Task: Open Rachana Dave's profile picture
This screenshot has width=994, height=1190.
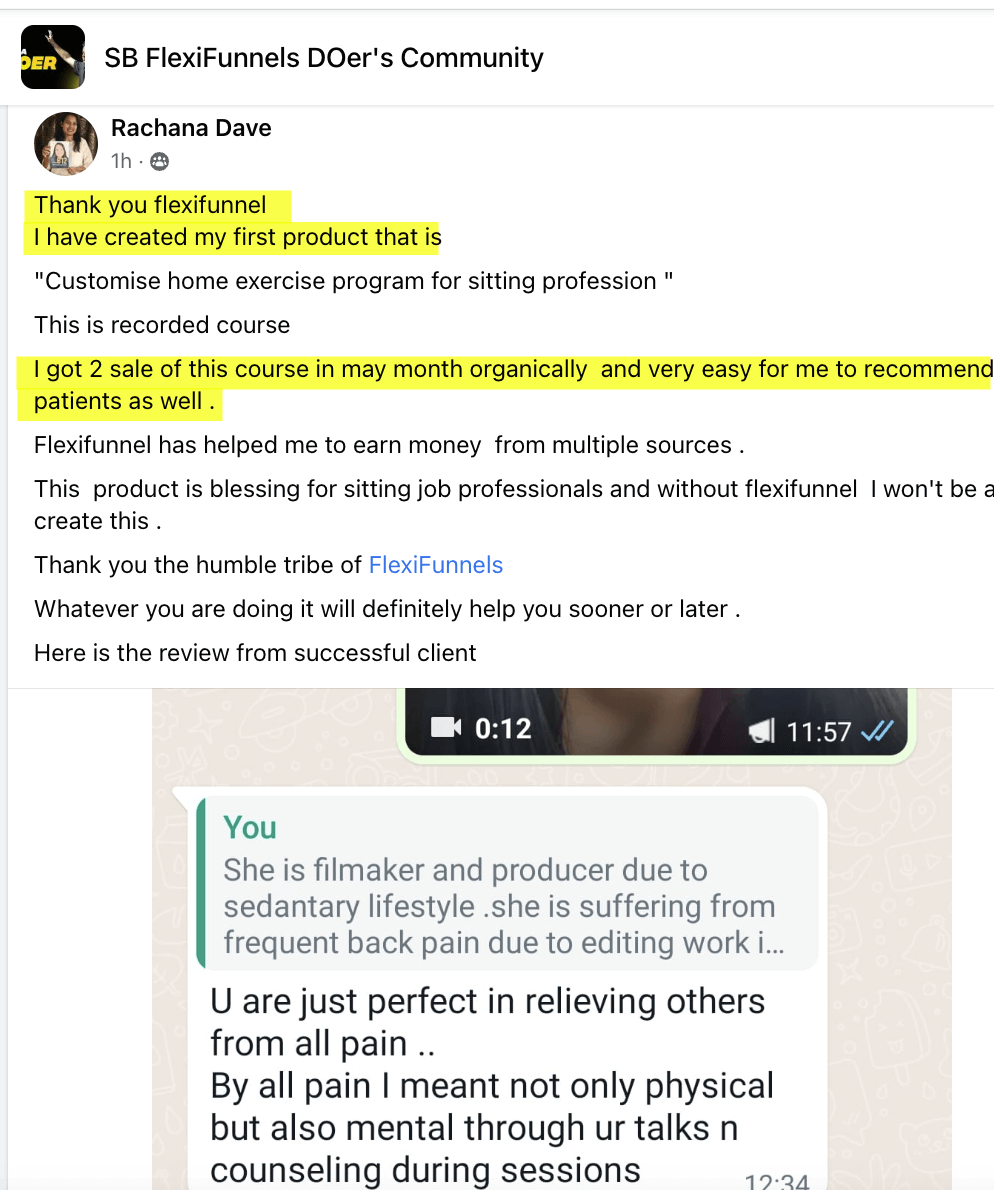Action: pyautogui.click(x=66, y=144)
